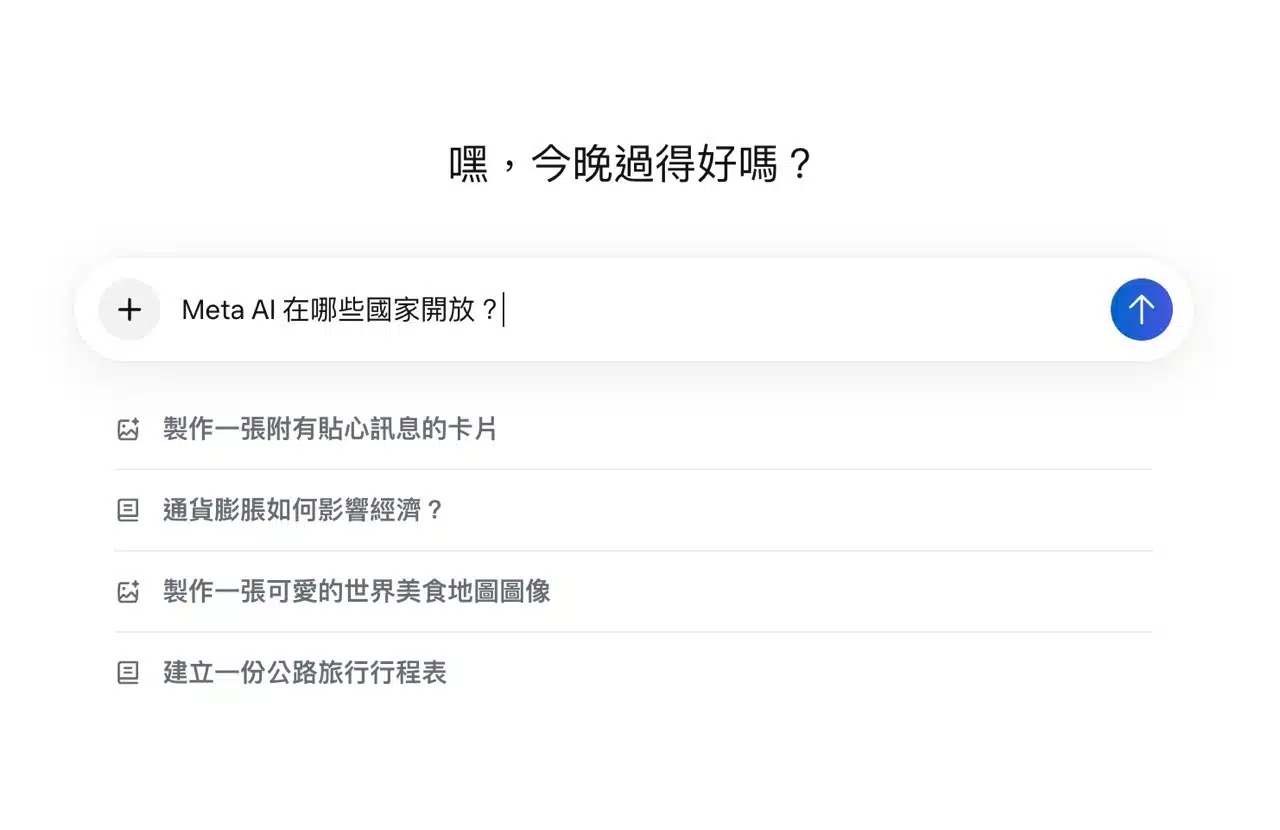Click image icon beside 世界美食地圖圖像 suggestion
1280x830 pixels.
pyautogui.click(x=128, y=592)
